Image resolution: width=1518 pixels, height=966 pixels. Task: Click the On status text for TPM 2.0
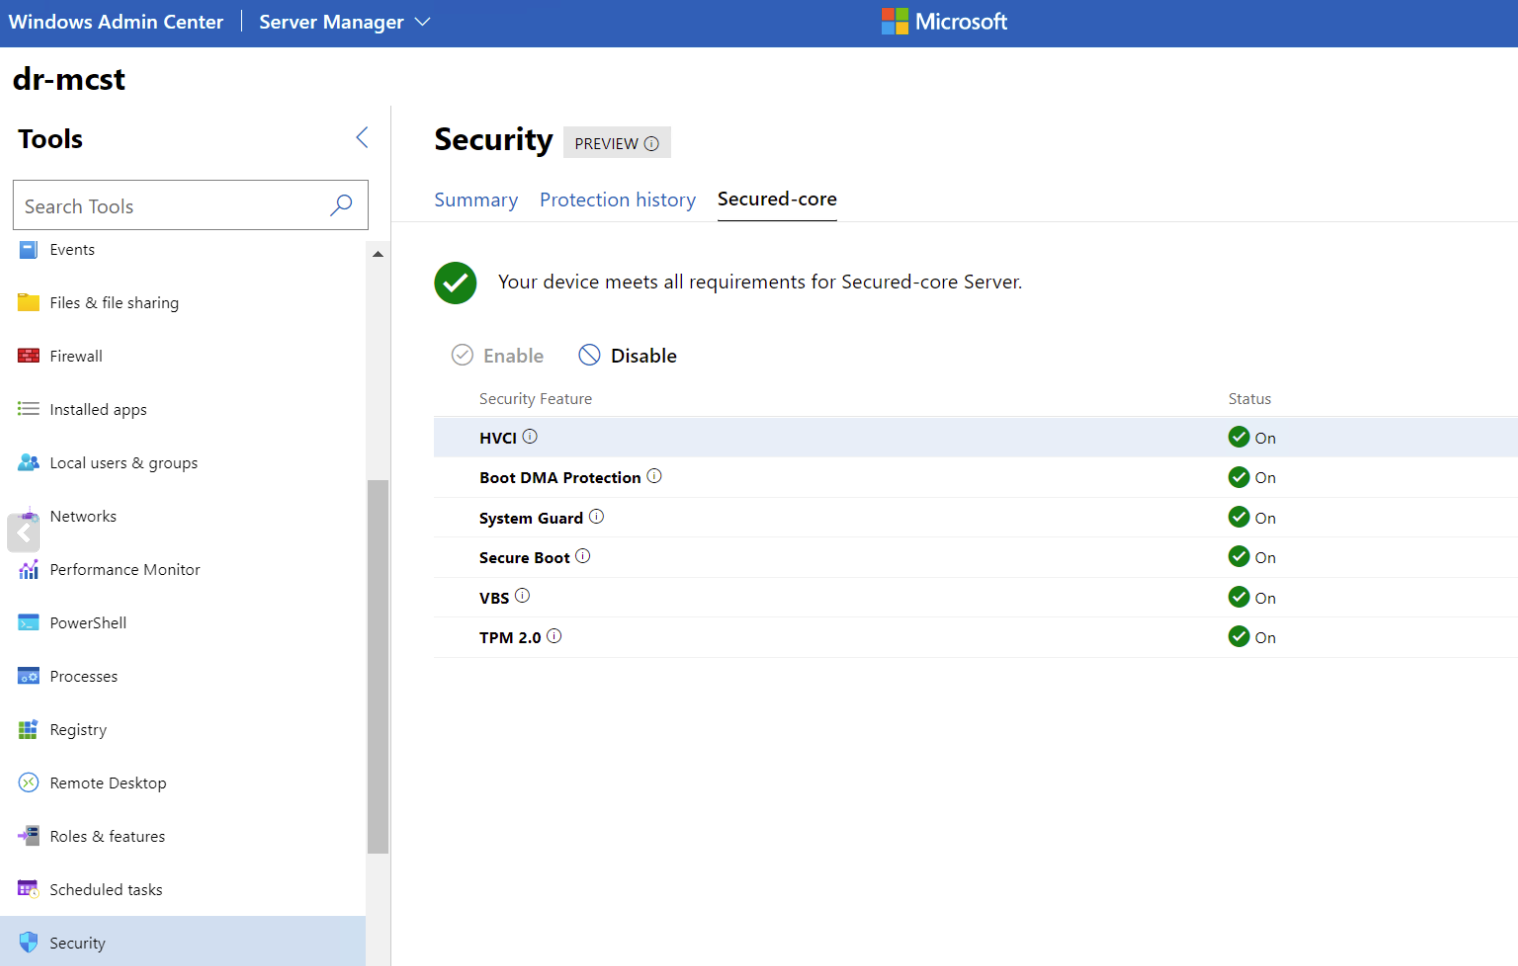pyautogui.click(x=1265, y=638)
